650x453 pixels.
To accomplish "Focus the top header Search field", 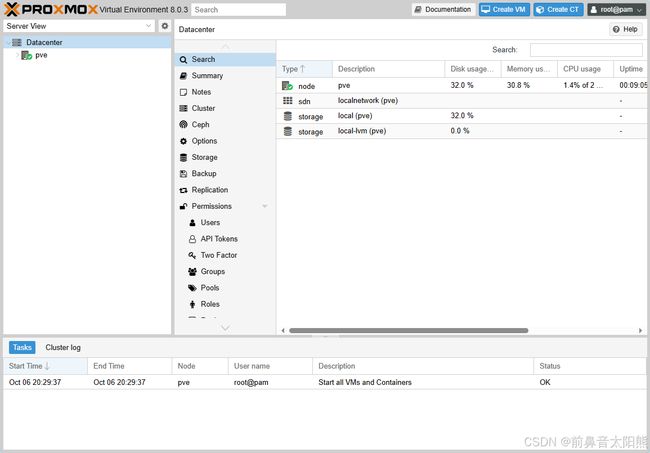I will (x=238, y=10).
